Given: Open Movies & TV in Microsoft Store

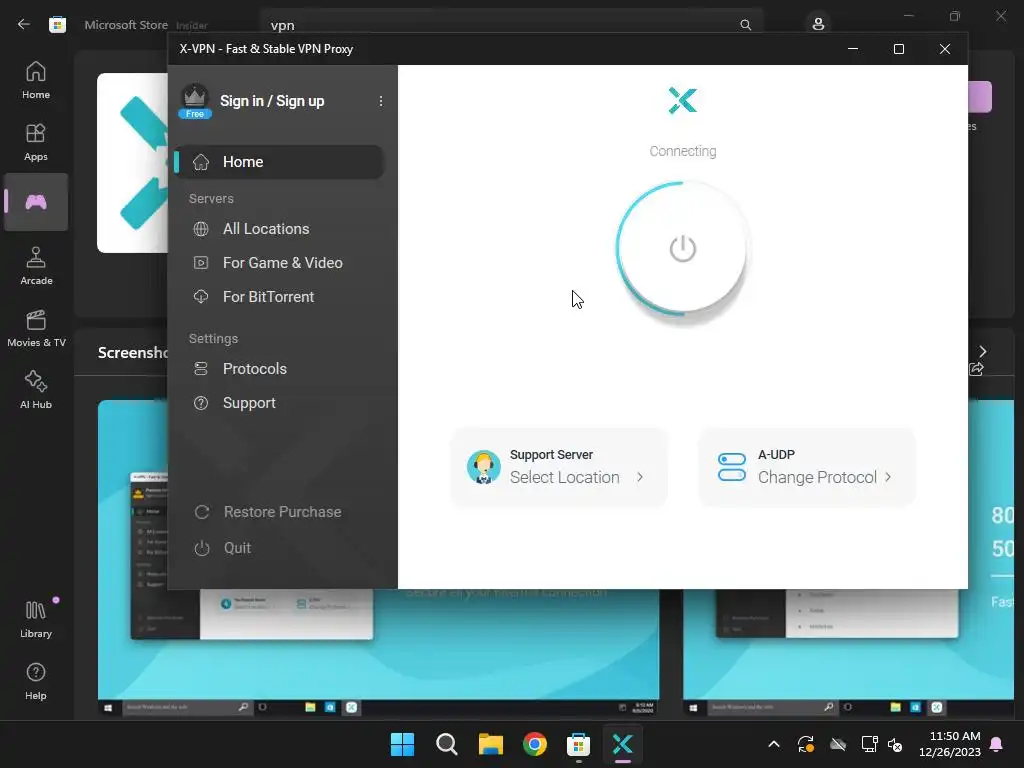Looking at the screenshot, I should click(x=36, y=328).
